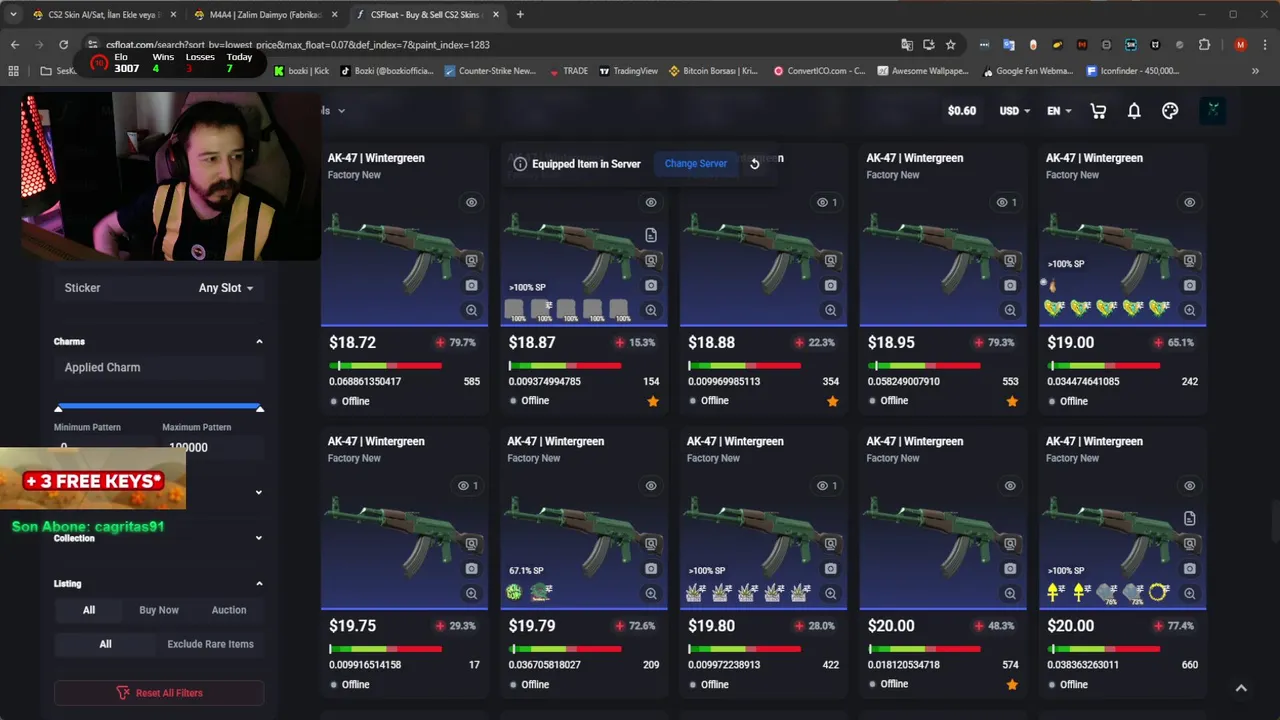The width and height of the screenshot is (1280, 720).
Task: Click the info icon beside Equipped Item in Server
Action: point(520,164)
